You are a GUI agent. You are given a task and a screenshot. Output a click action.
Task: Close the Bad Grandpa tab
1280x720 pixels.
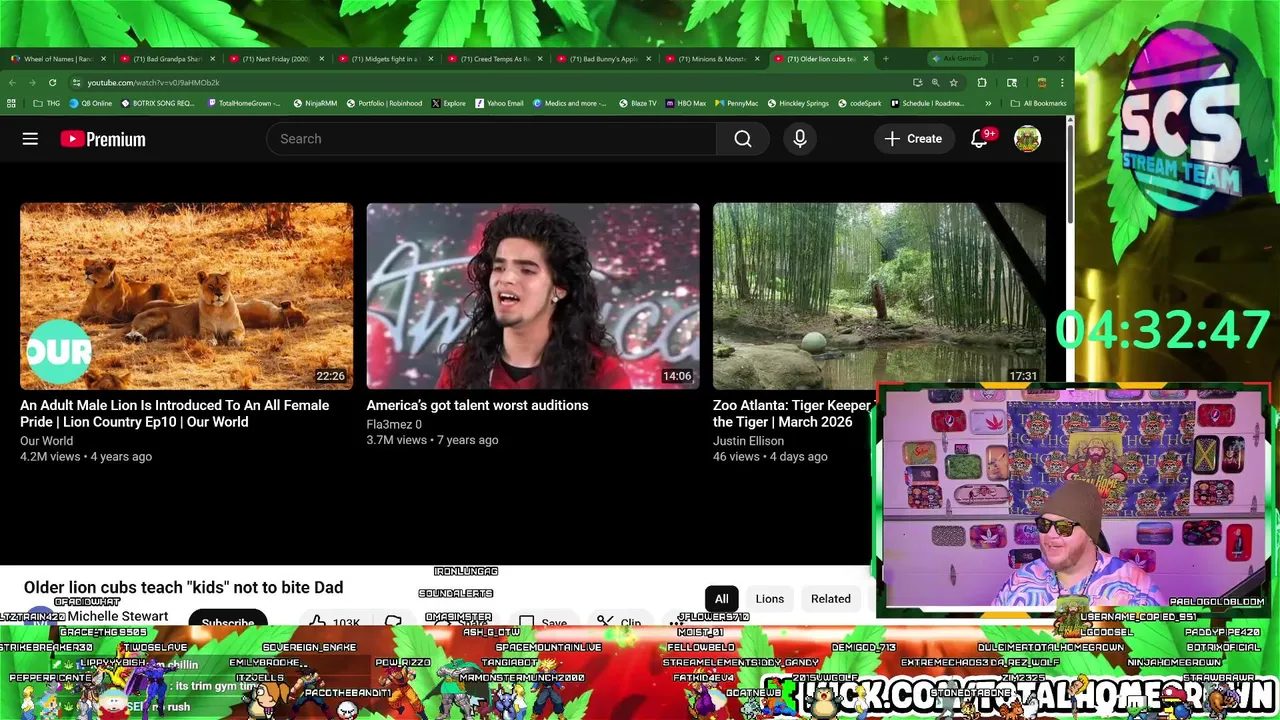coord(213,59)
